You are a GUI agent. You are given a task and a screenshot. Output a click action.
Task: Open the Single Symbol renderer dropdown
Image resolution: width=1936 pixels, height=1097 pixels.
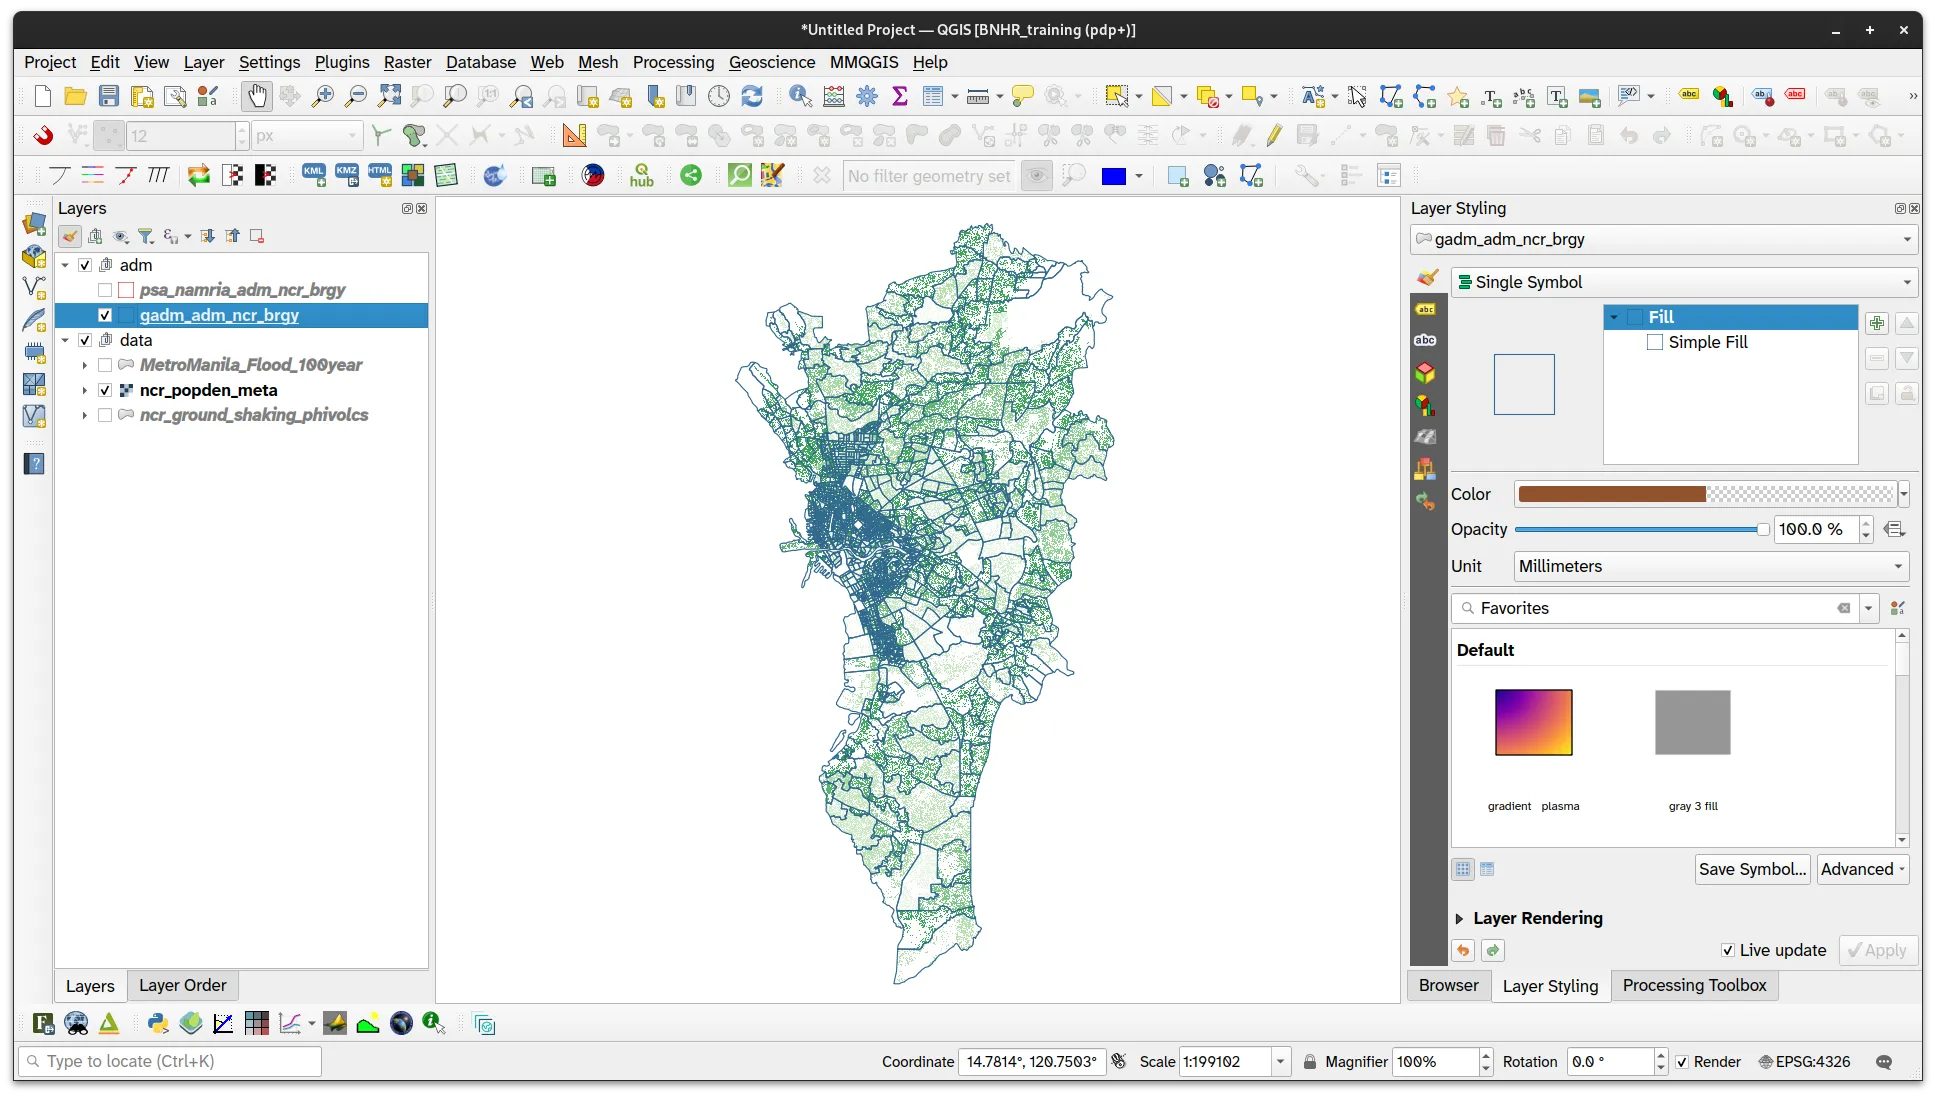(x=1684, y=282)
